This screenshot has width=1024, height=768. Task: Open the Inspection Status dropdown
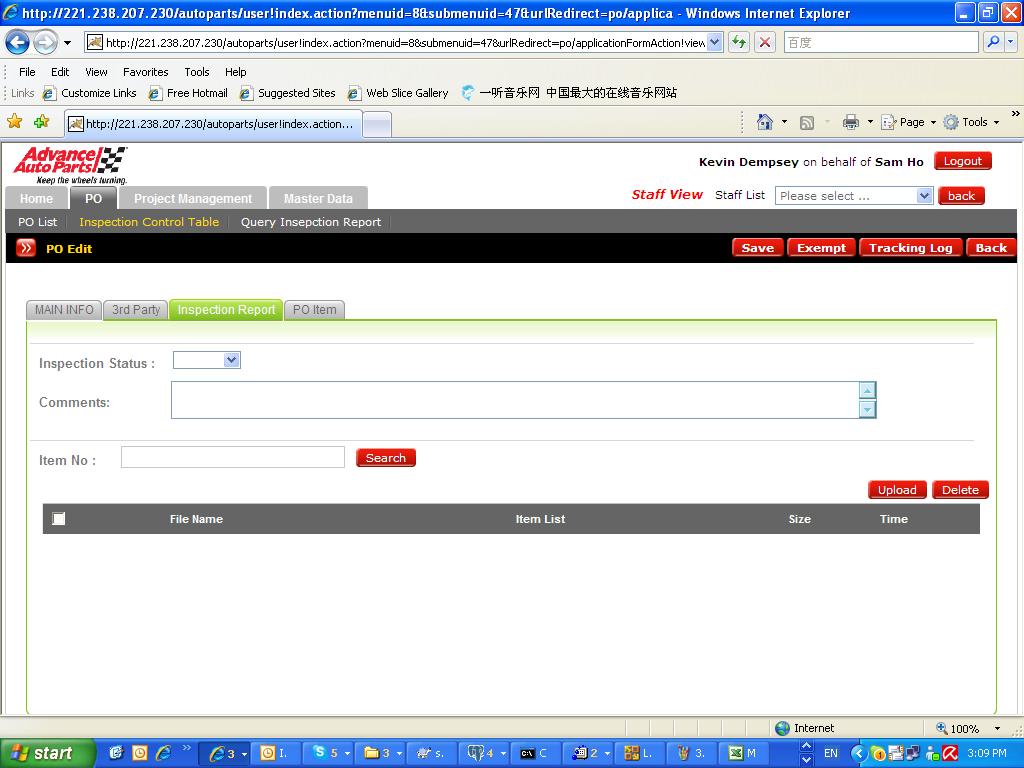[207, 360]
